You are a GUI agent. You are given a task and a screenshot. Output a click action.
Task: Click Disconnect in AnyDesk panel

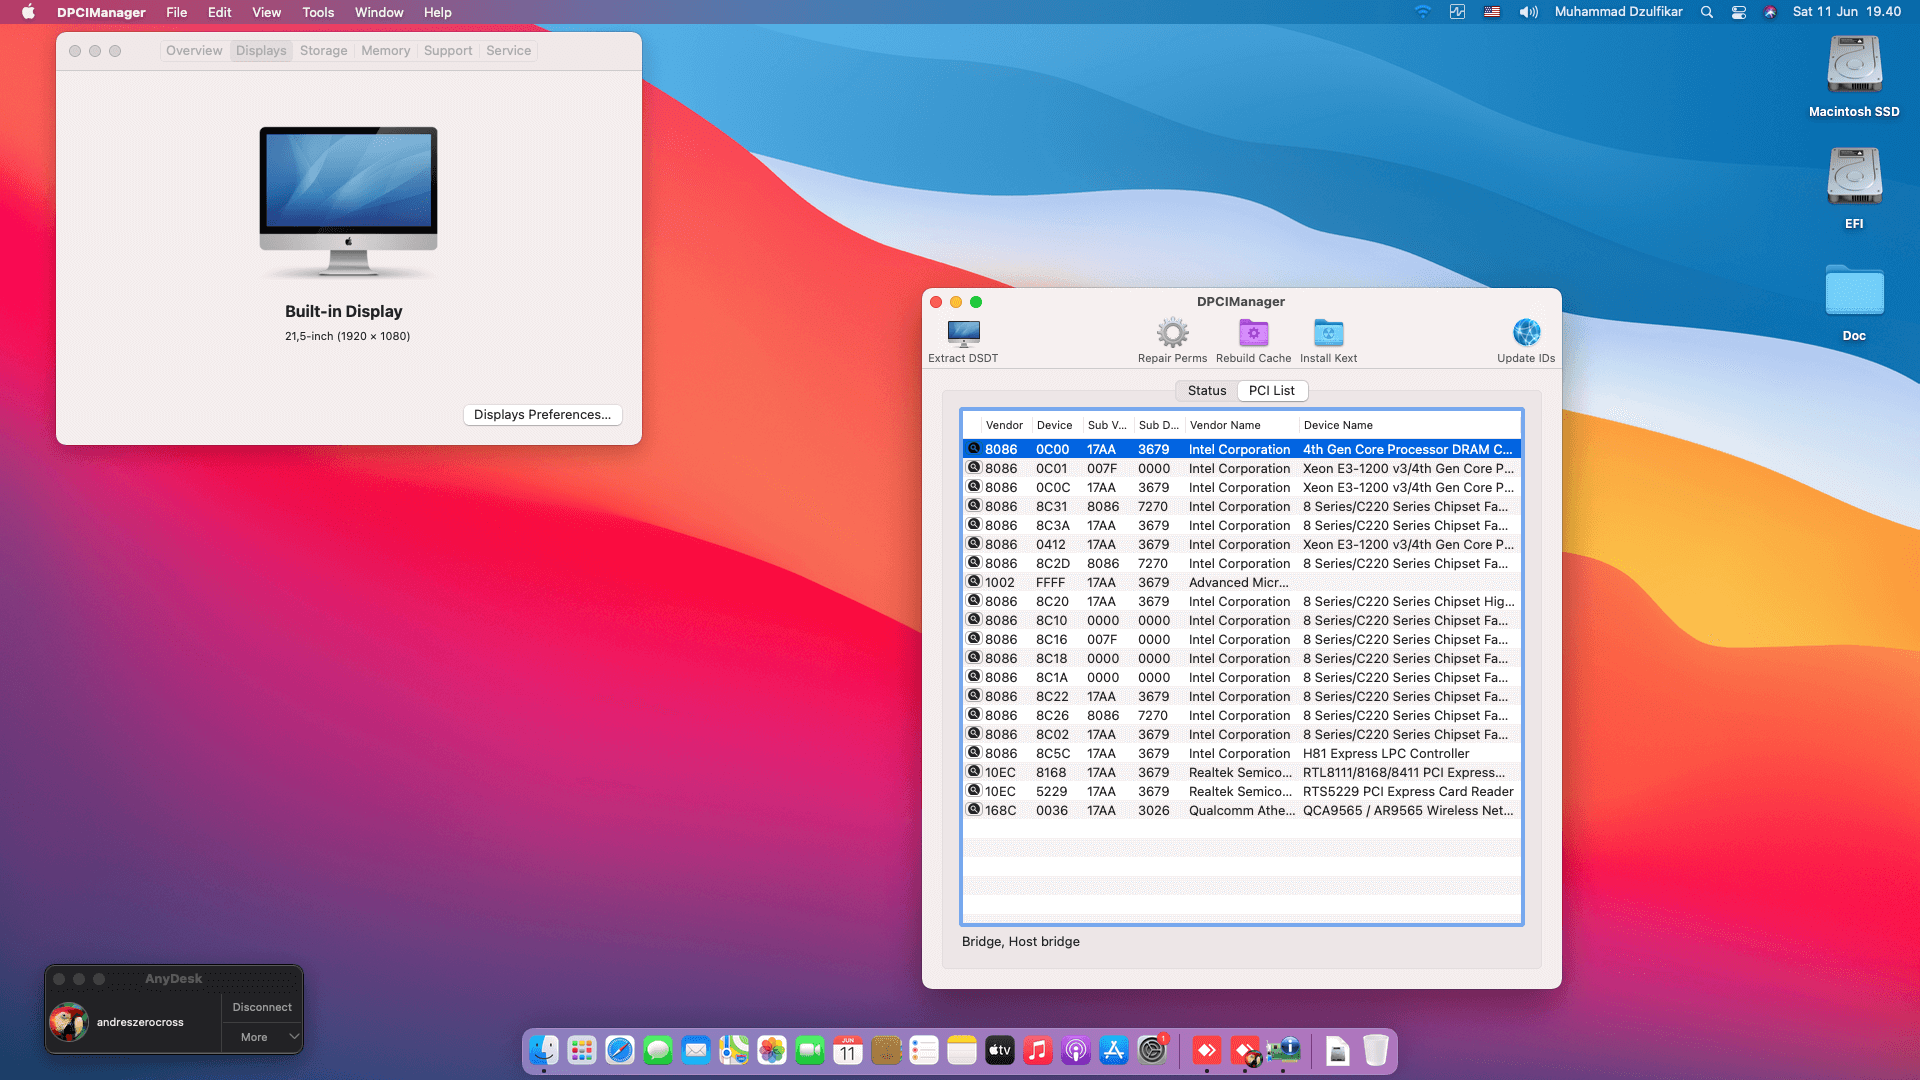(262, 1007)
